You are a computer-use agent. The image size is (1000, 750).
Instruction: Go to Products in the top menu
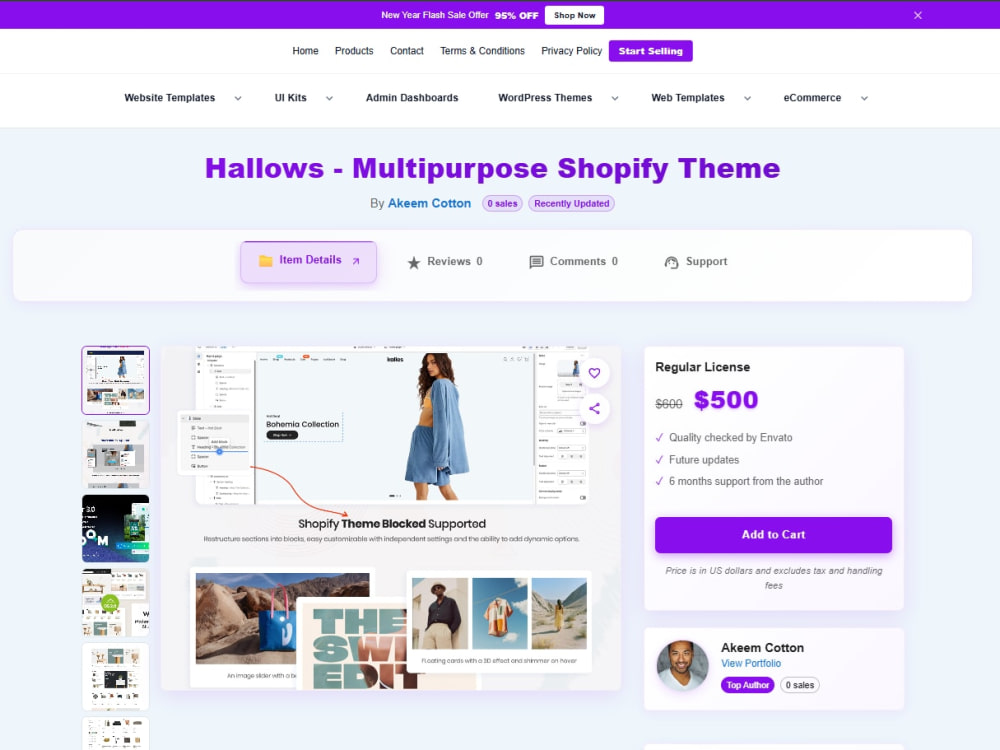coord(354,51)
